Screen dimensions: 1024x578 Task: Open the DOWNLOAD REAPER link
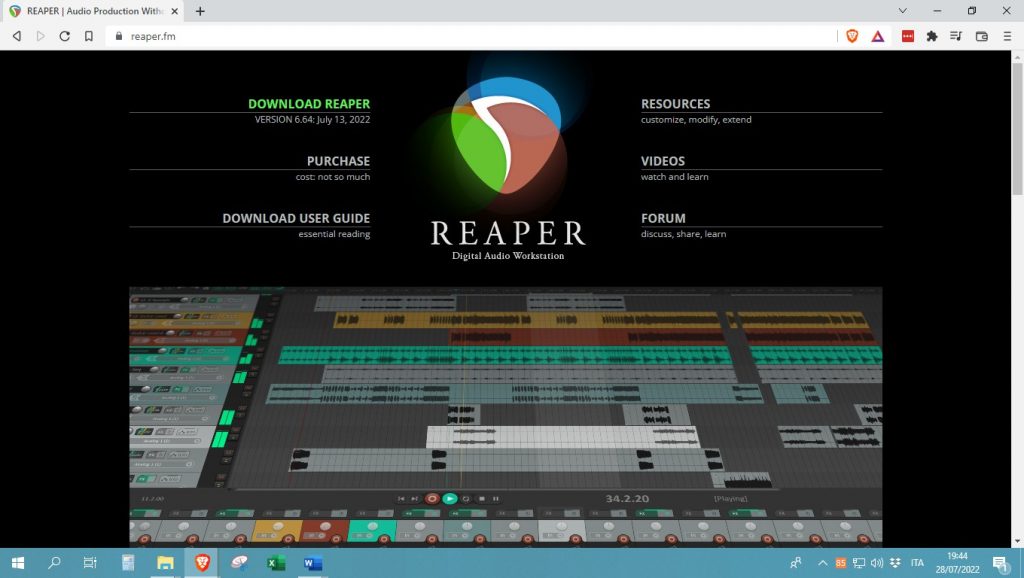point(309,103)
